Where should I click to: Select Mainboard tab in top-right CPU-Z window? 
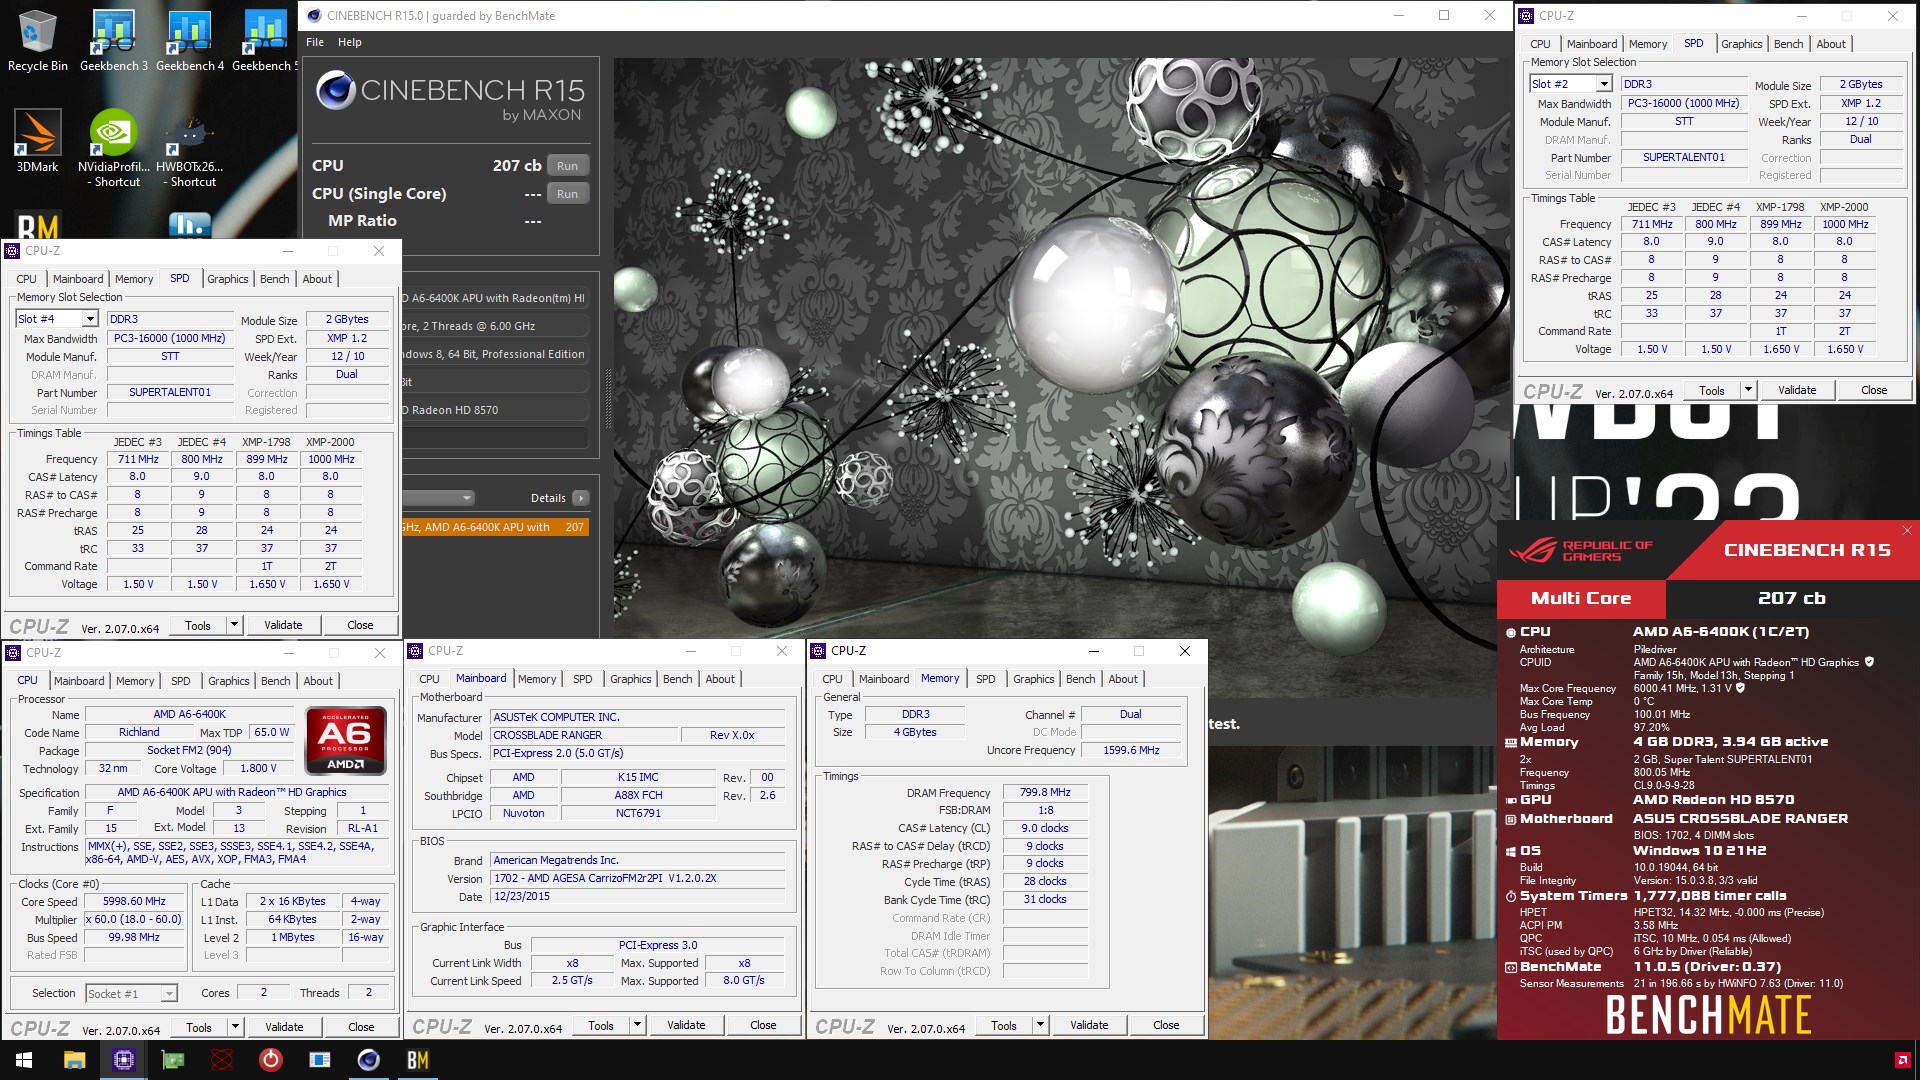[x=1592, y=44]
